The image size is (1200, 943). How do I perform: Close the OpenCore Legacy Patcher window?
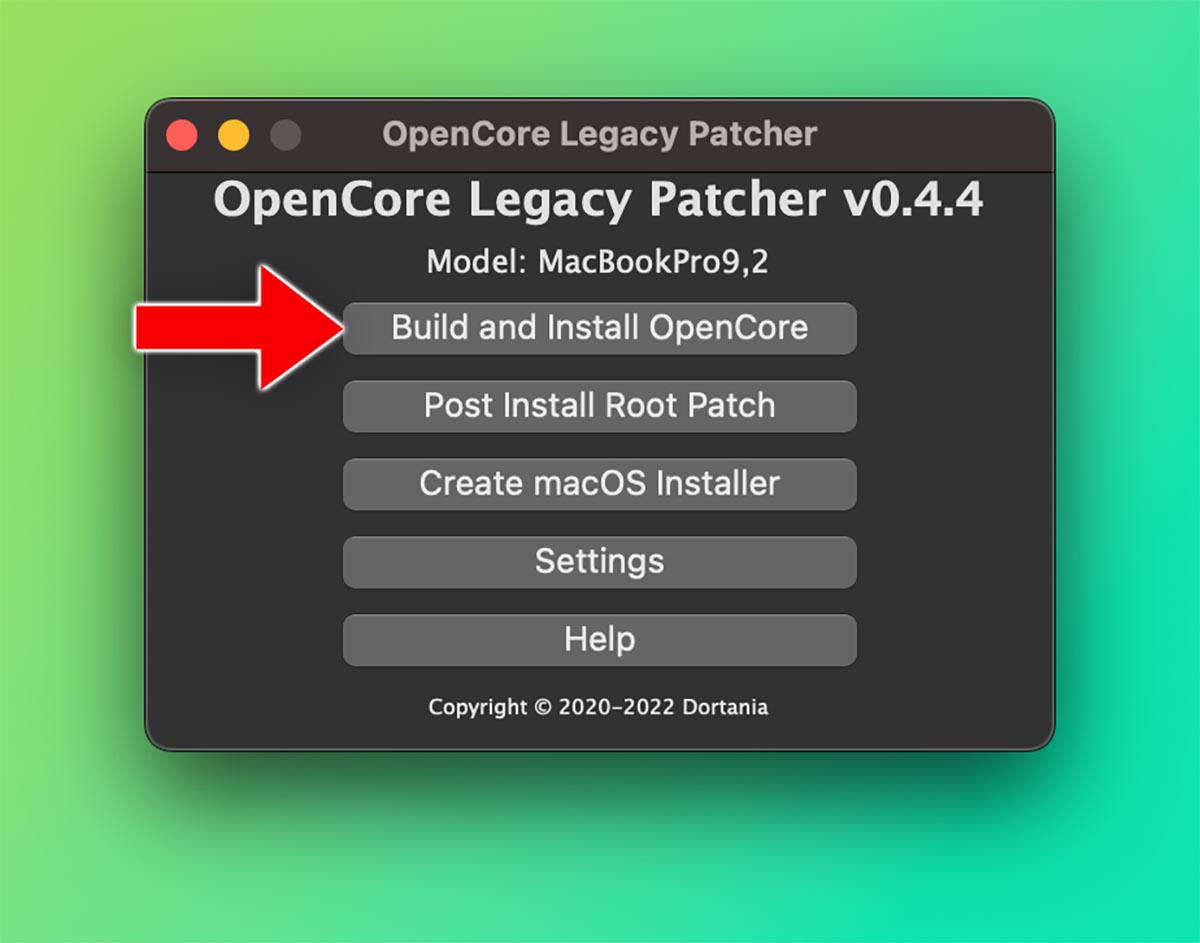point(182,135)
